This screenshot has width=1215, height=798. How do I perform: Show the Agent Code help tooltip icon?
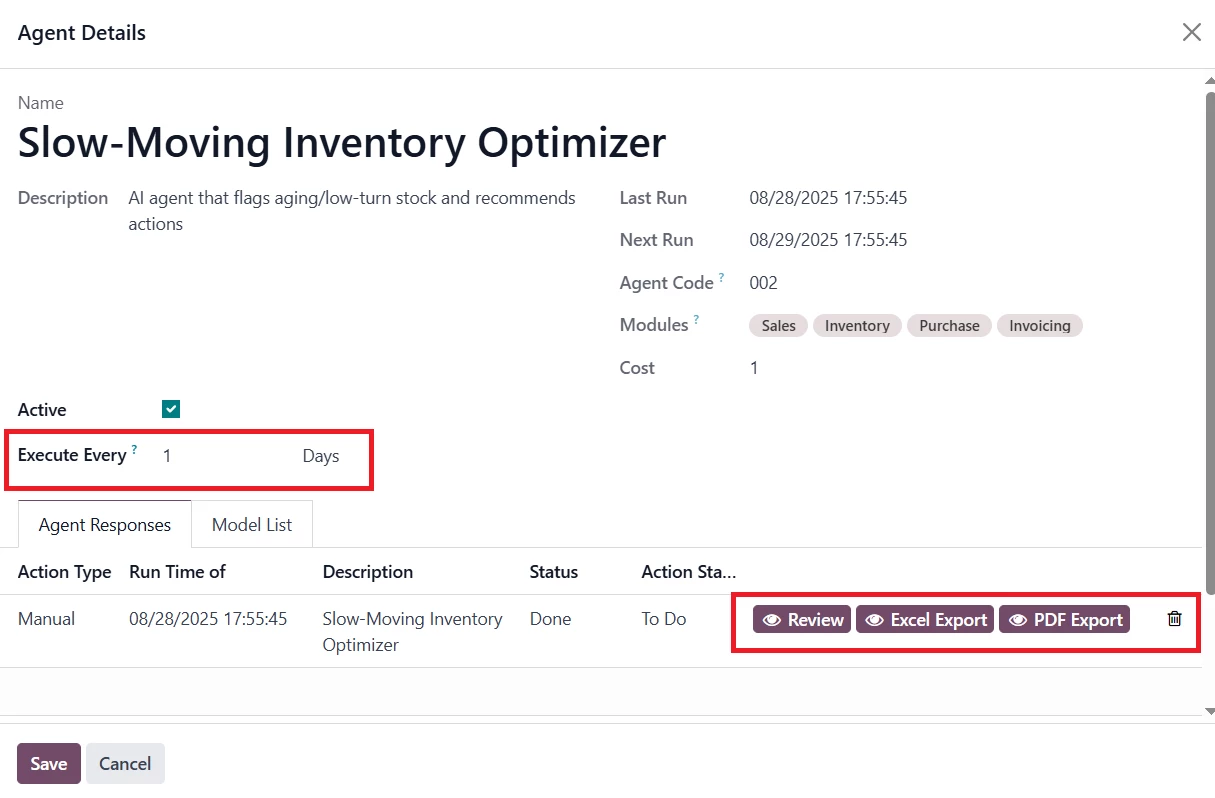pos(721,278)
